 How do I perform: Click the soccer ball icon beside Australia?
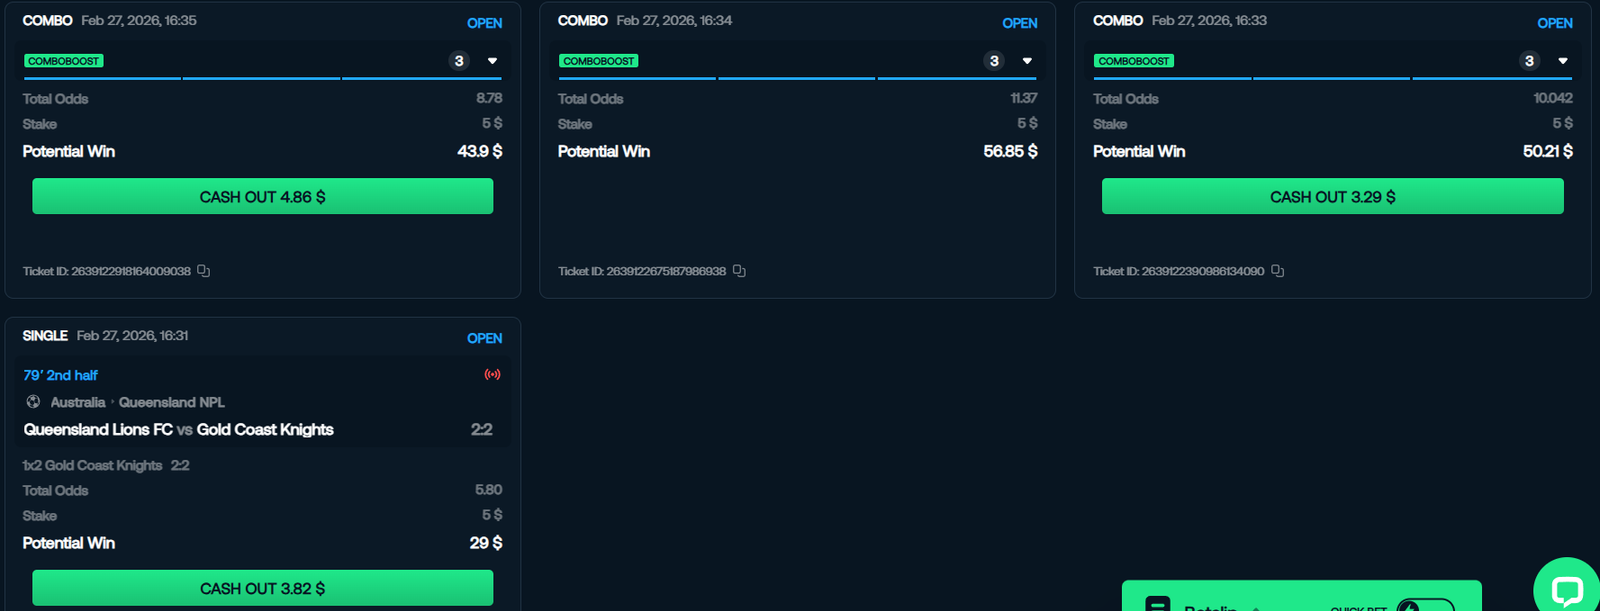click(33, 402)
